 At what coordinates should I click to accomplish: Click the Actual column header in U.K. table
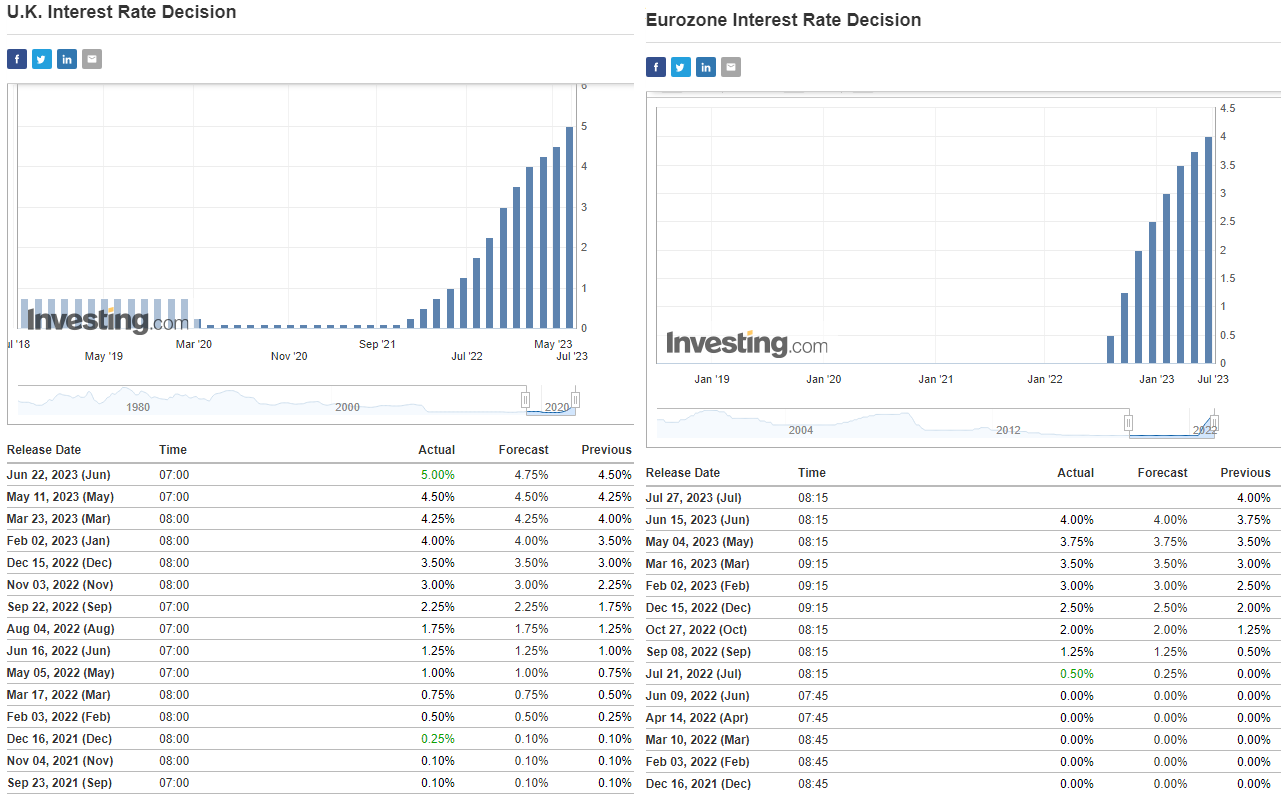(x=436, y=450)
